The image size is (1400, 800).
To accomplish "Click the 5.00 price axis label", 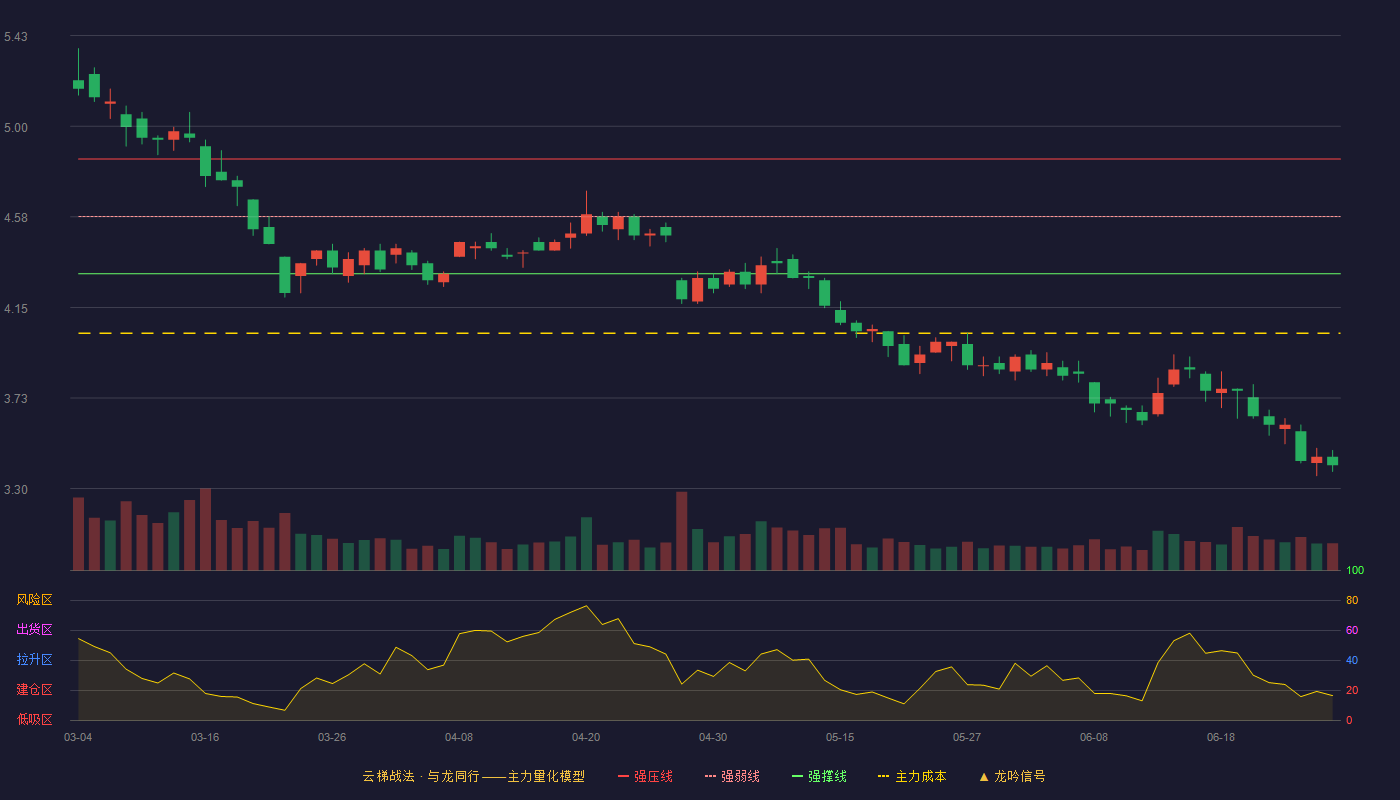I will pos(15,128).
